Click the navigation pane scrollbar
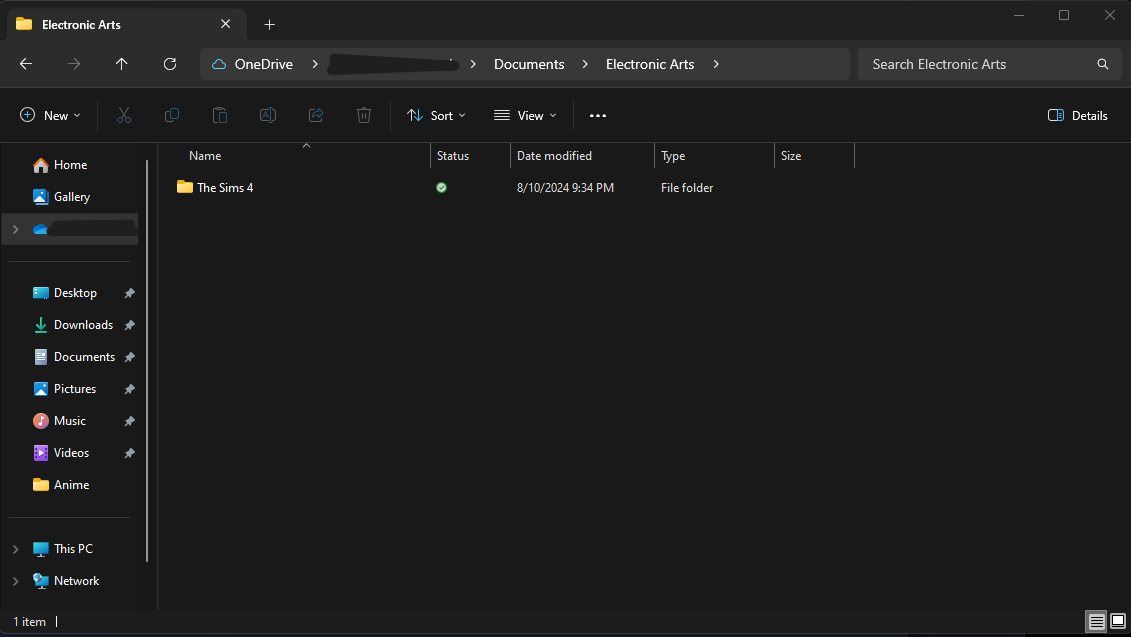Image resolution: width=1131 pixels, height=637 pixels. coord(147,361)
